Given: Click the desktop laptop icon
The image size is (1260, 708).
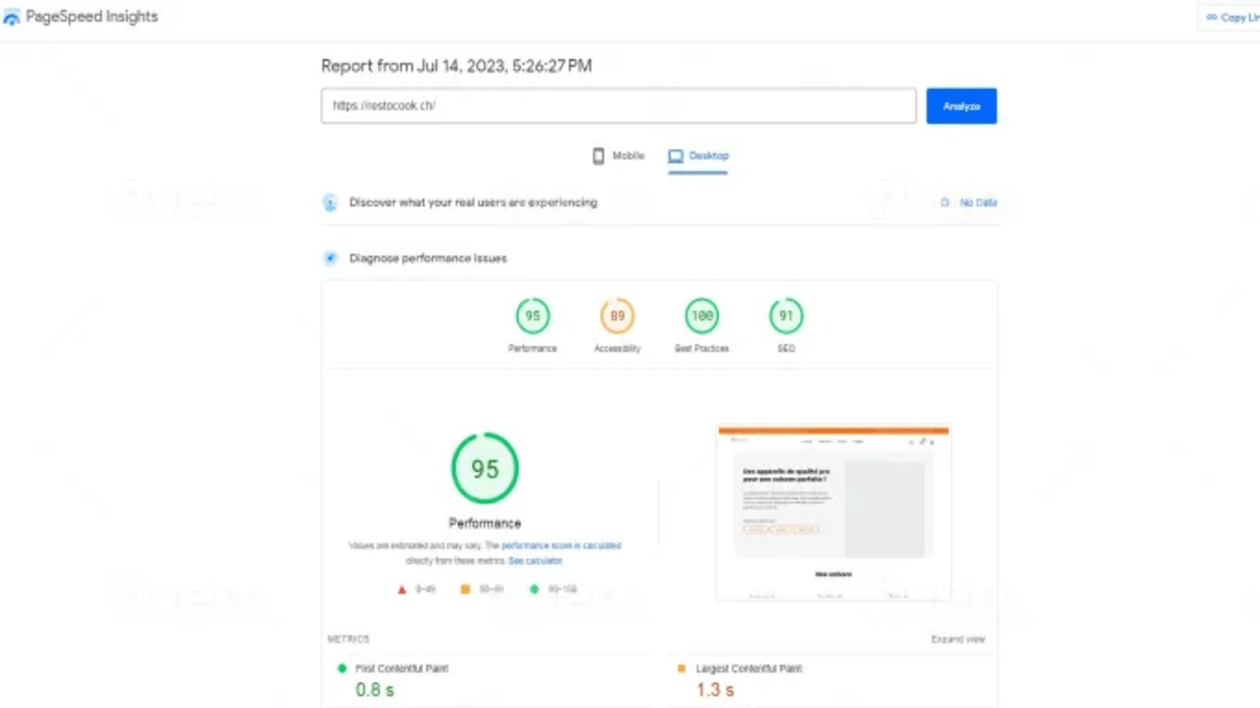Looking at the screenshot, I should (676, 156).
